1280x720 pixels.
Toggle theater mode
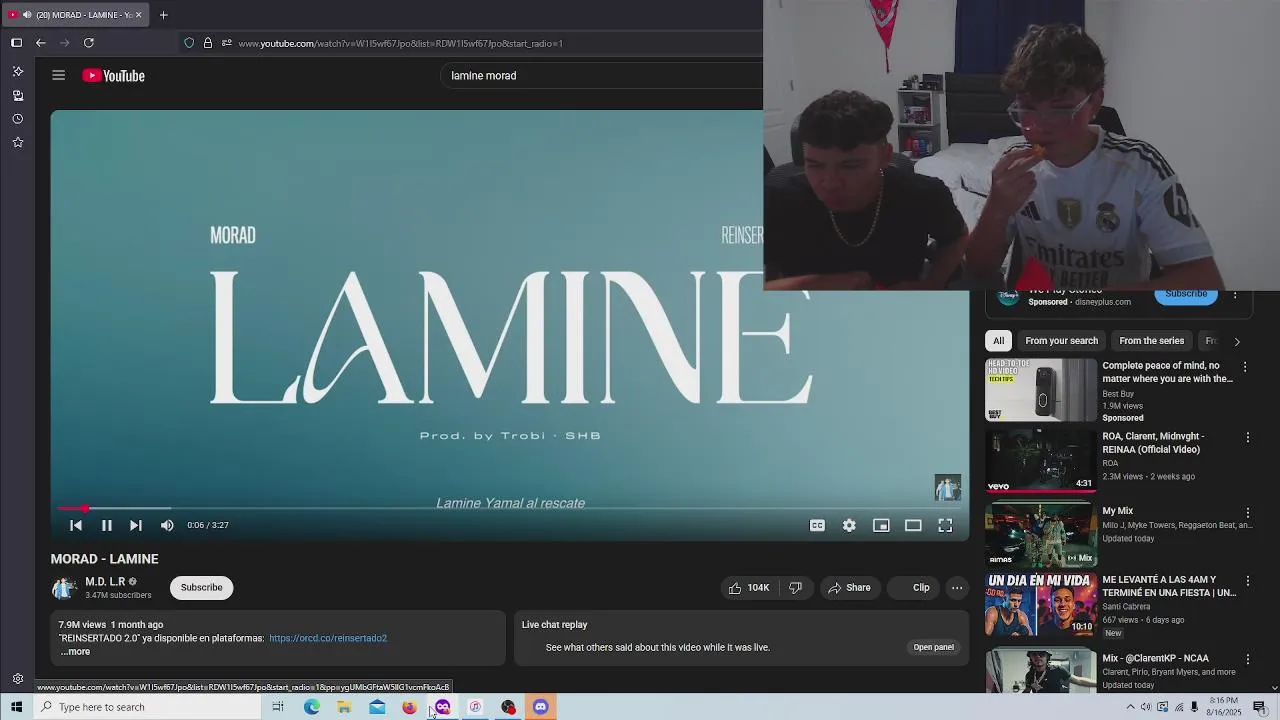tap(913, 525)
